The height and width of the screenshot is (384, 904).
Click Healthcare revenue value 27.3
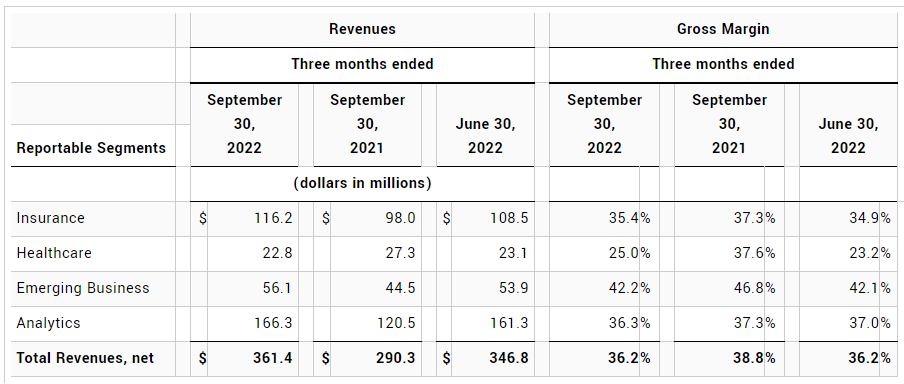click(x=401, y=253)
